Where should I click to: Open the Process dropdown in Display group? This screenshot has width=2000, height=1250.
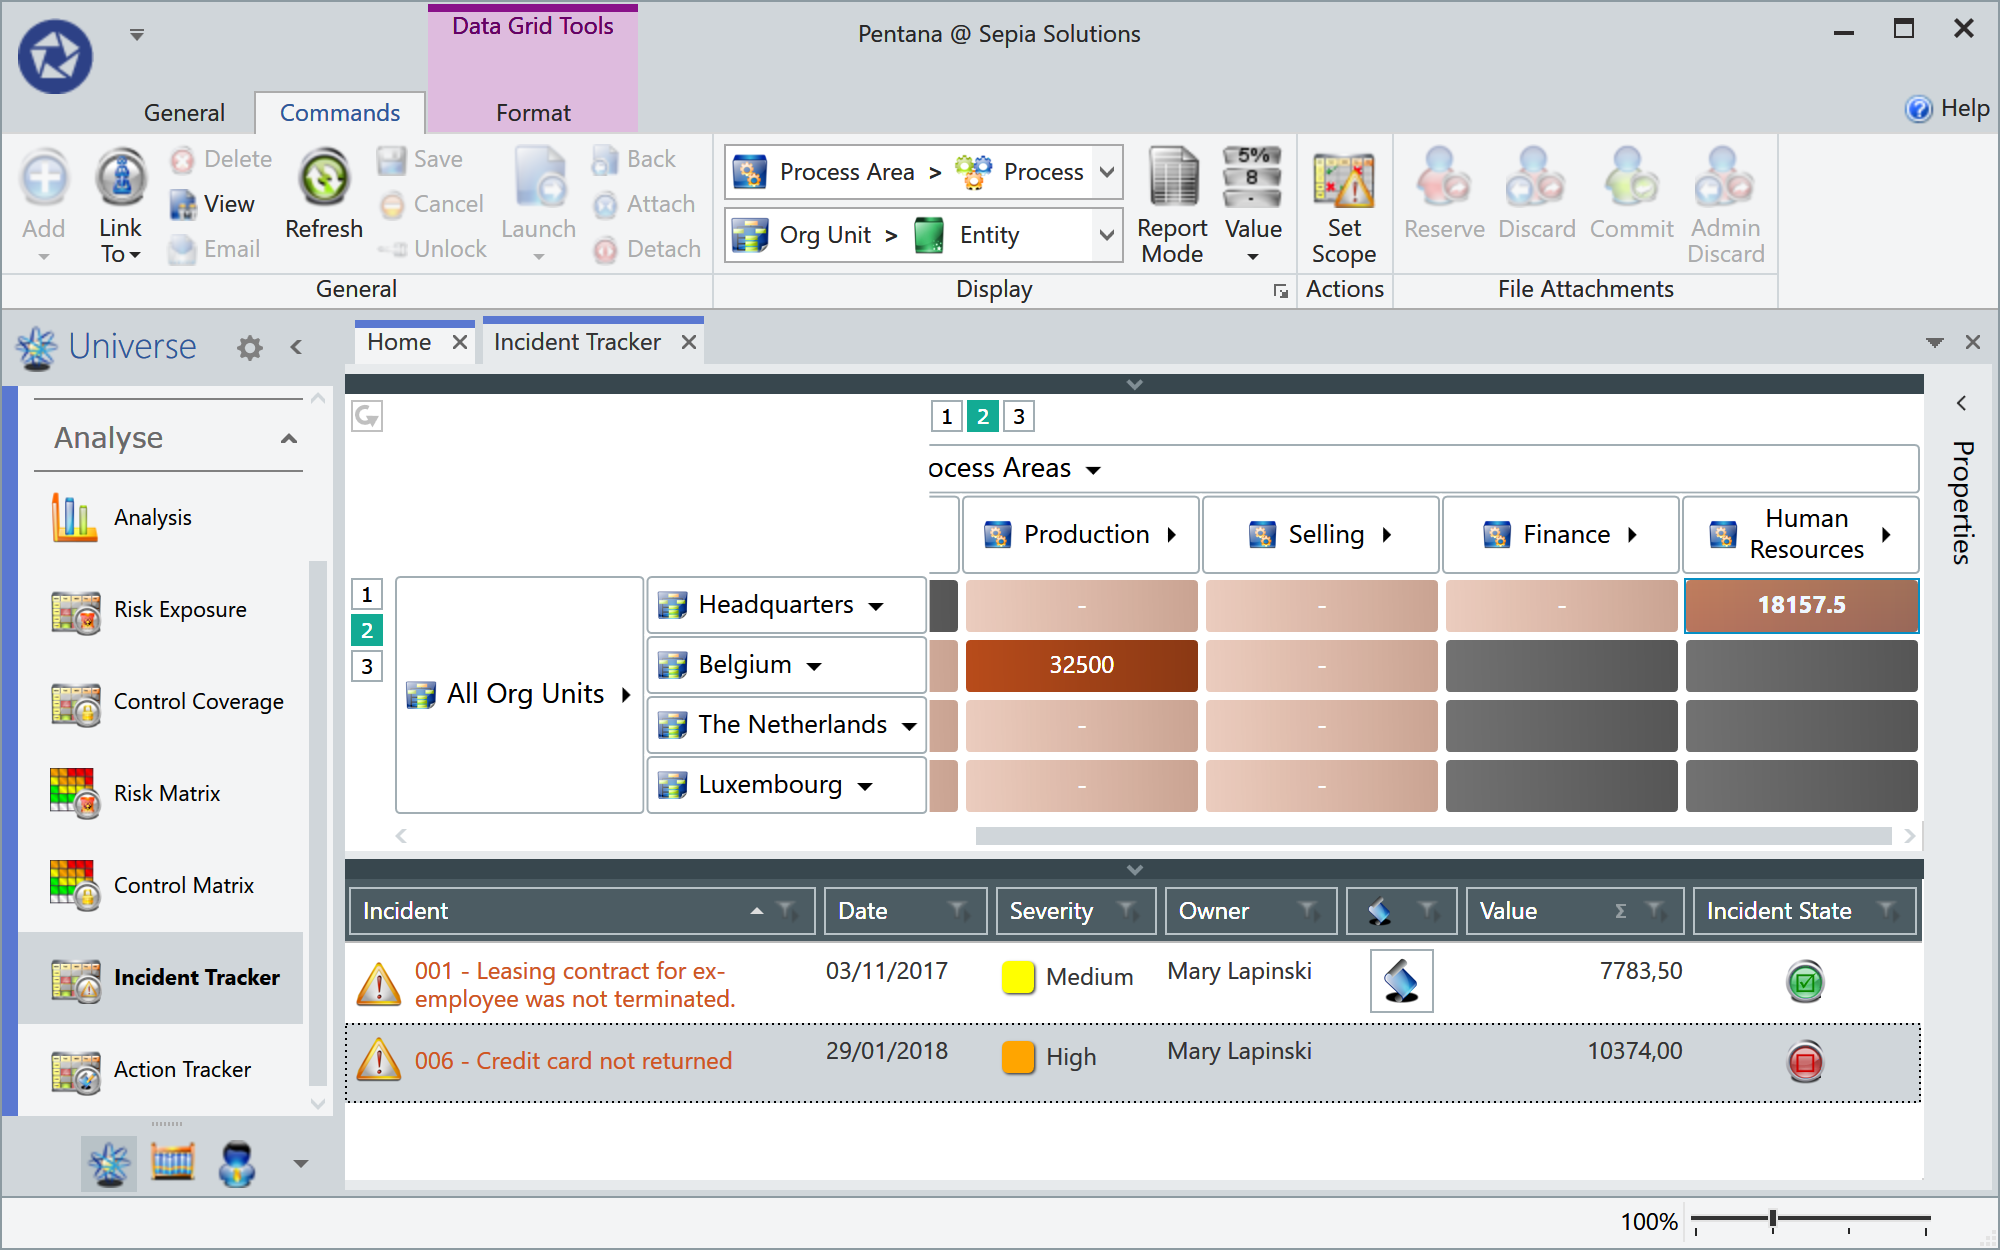pos(1105,171)
